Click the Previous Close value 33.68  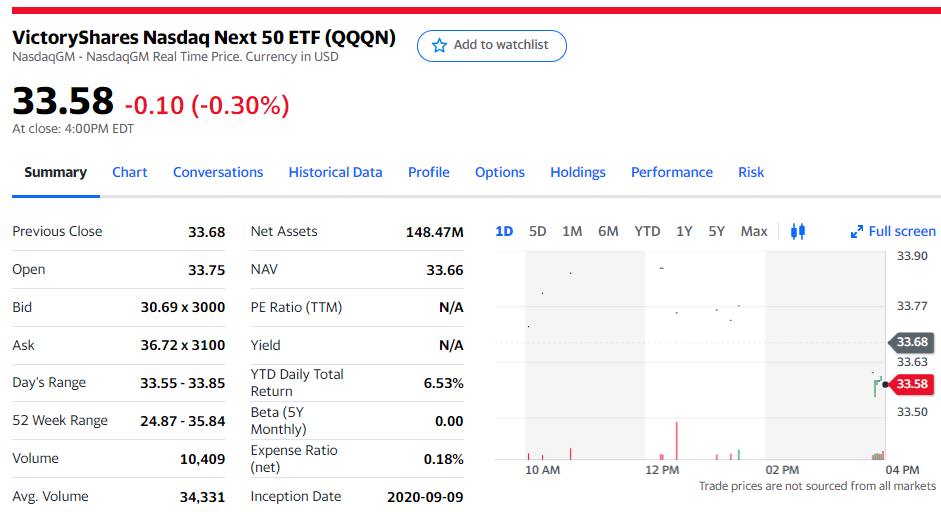point(206,232)
